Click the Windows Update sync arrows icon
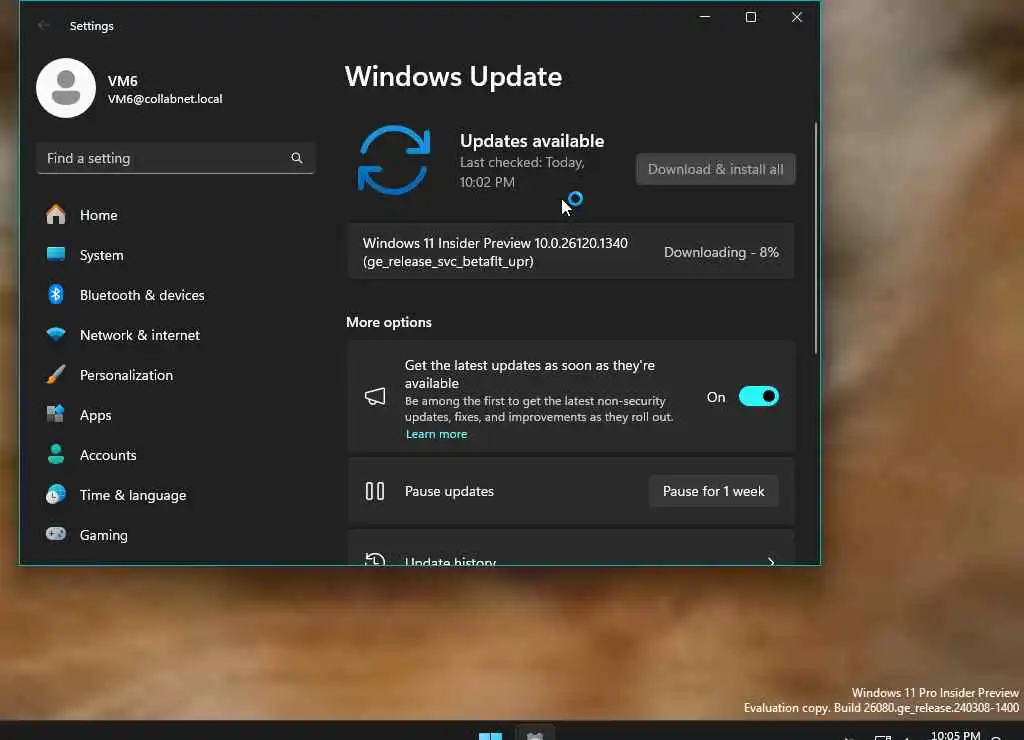Viewport: 1024px width, 740px height. (x=394, y=160)
